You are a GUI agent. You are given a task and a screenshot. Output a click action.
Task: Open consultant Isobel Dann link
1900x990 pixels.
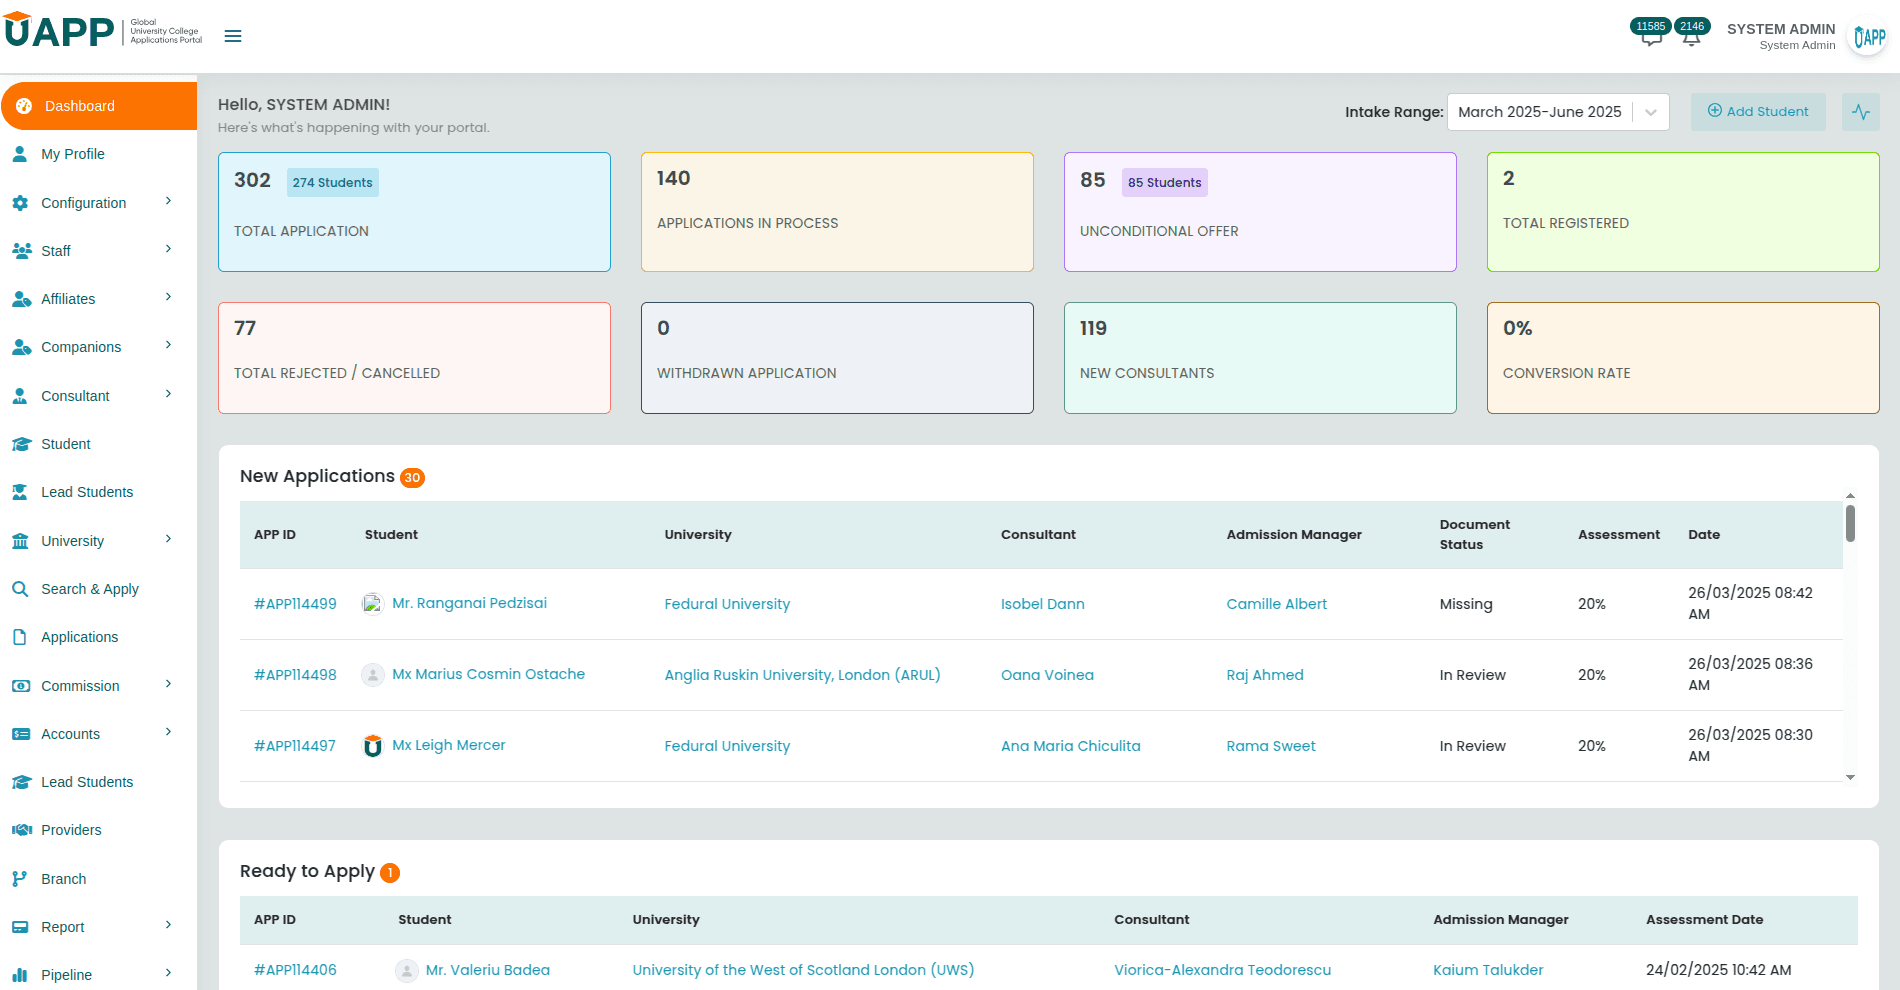pyautogui.click(x=1043, y=604)
